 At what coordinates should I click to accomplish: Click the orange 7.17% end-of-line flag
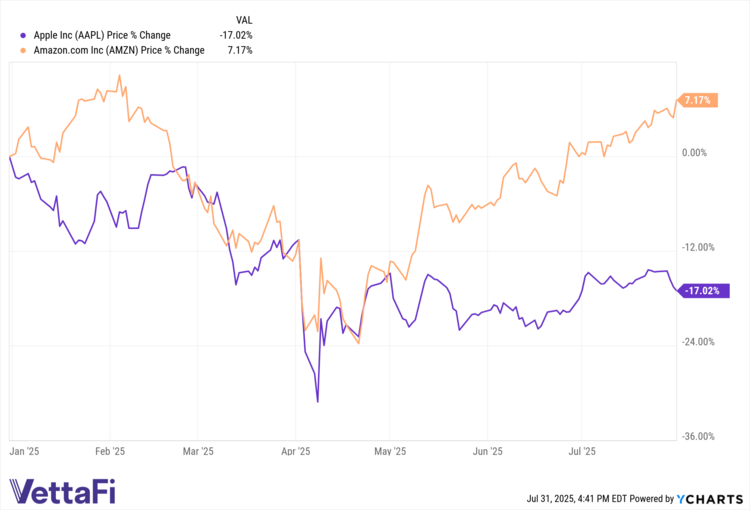[x=699, y=100]
